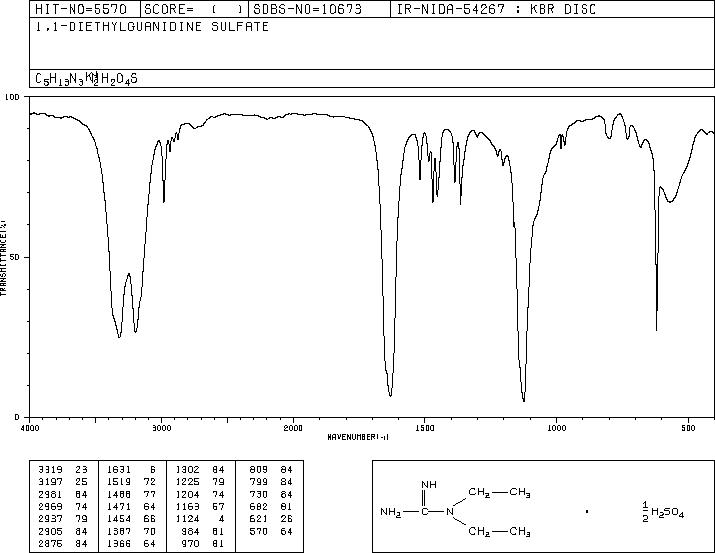
Task: Click the peak table value 2905
Action: (x=50, y=532)
